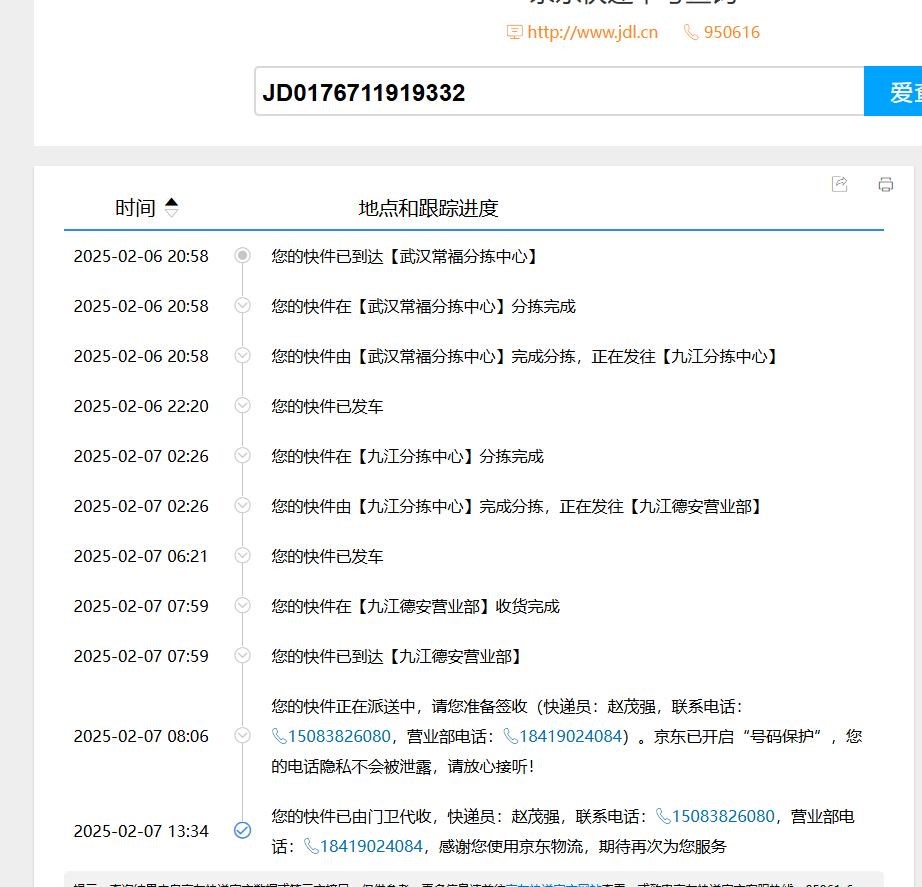Click the text 您的快件在【九江分拣中心】分拣完成

[x=407, y=456]
